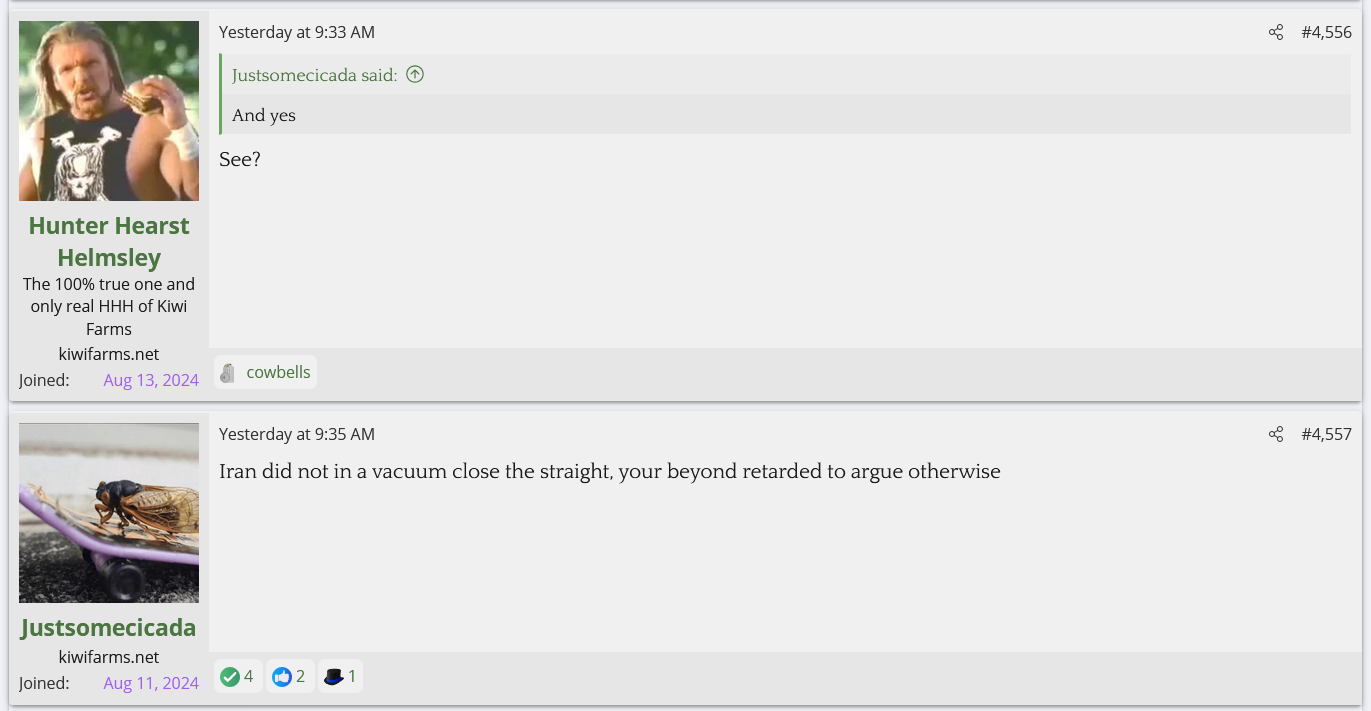Screen dimensions: 1371x711
Task: Open post number #4,557 permalink
Action: 1326,435
